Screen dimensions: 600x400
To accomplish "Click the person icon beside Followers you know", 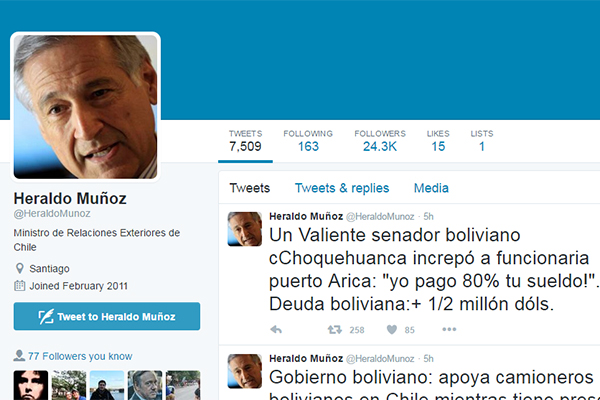I will [x=19, y=356].
